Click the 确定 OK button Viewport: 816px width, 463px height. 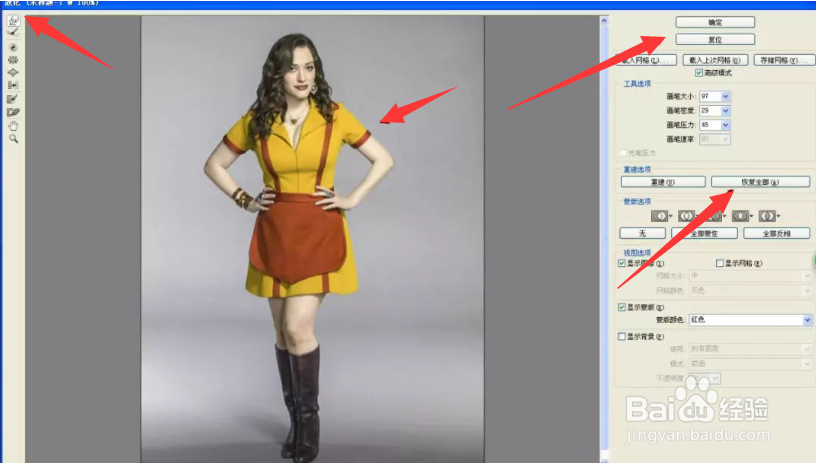(715, 22)
